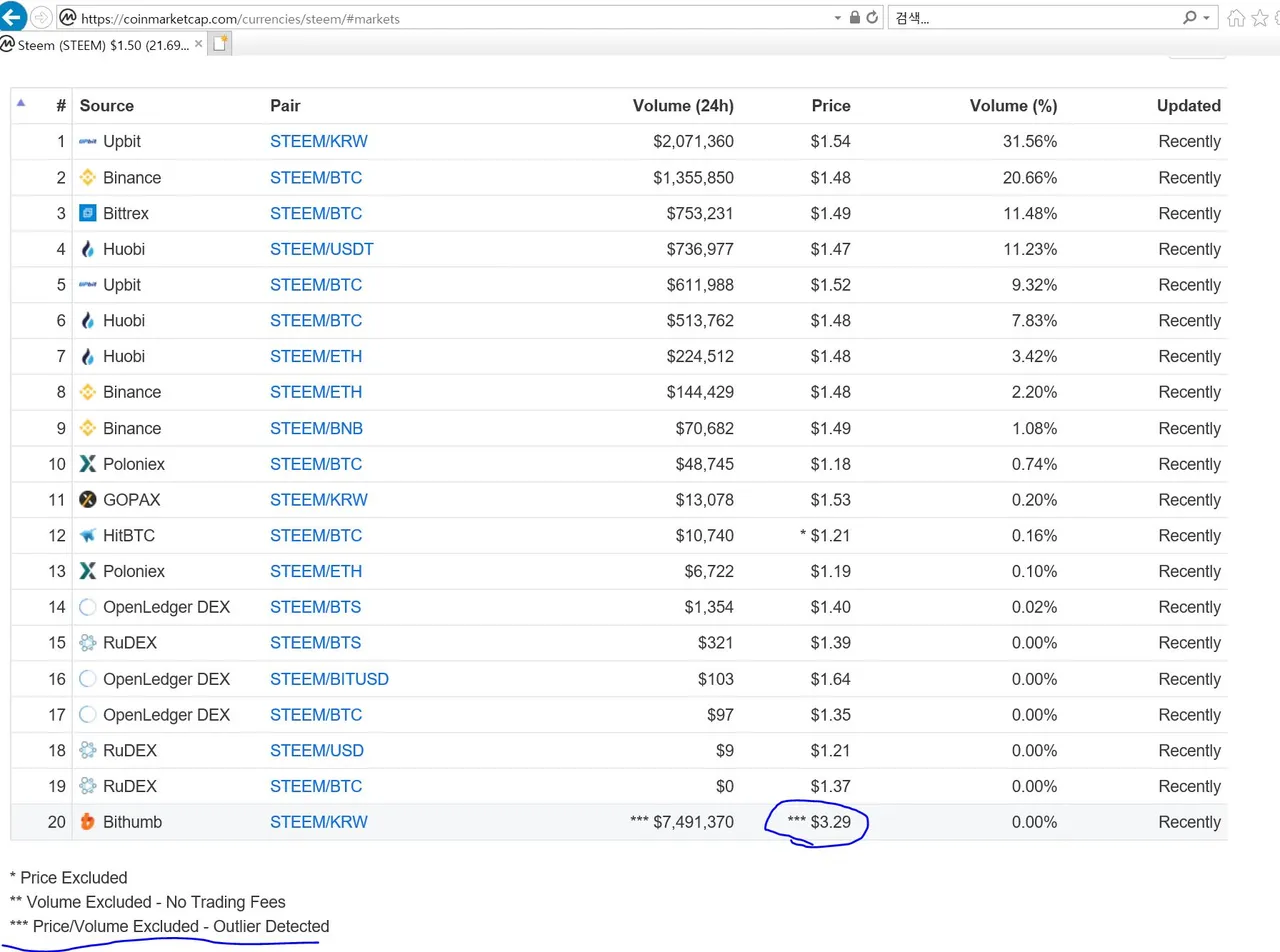Open the browser home icon
Screen dimensions: 1280x952
pos(1236,18)
